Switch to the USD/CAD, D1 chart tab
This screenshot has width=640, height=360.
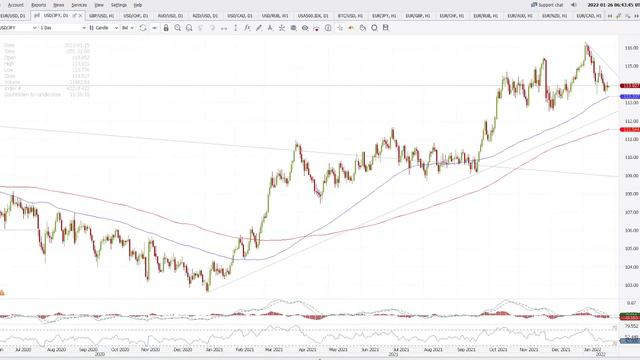click(x=240, y=16)
